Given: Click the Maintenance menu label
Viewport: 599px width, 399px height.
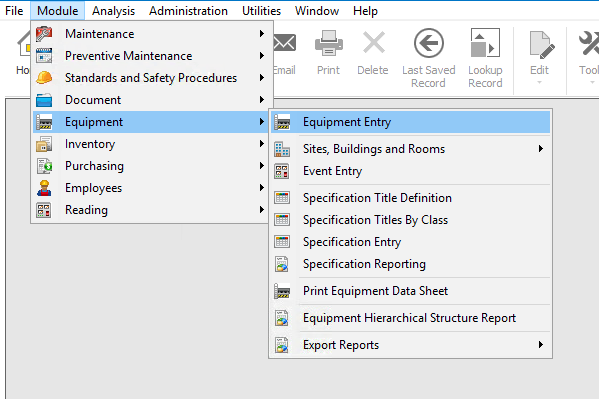Looking at the screenshot, I should click(100, 34).
